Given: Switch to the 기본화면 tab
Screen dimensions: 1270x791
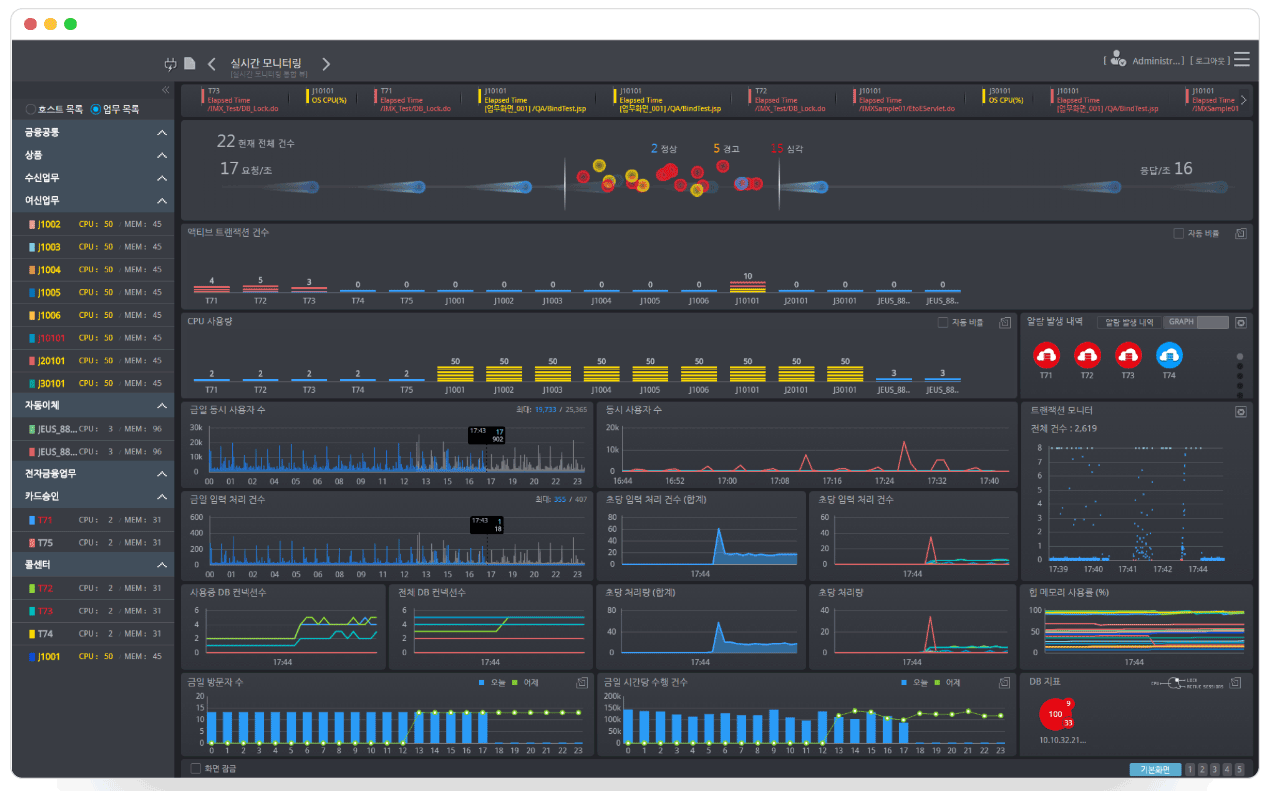Looking at the screenshot, I should pyautogui.click(x=1154, y=769).
